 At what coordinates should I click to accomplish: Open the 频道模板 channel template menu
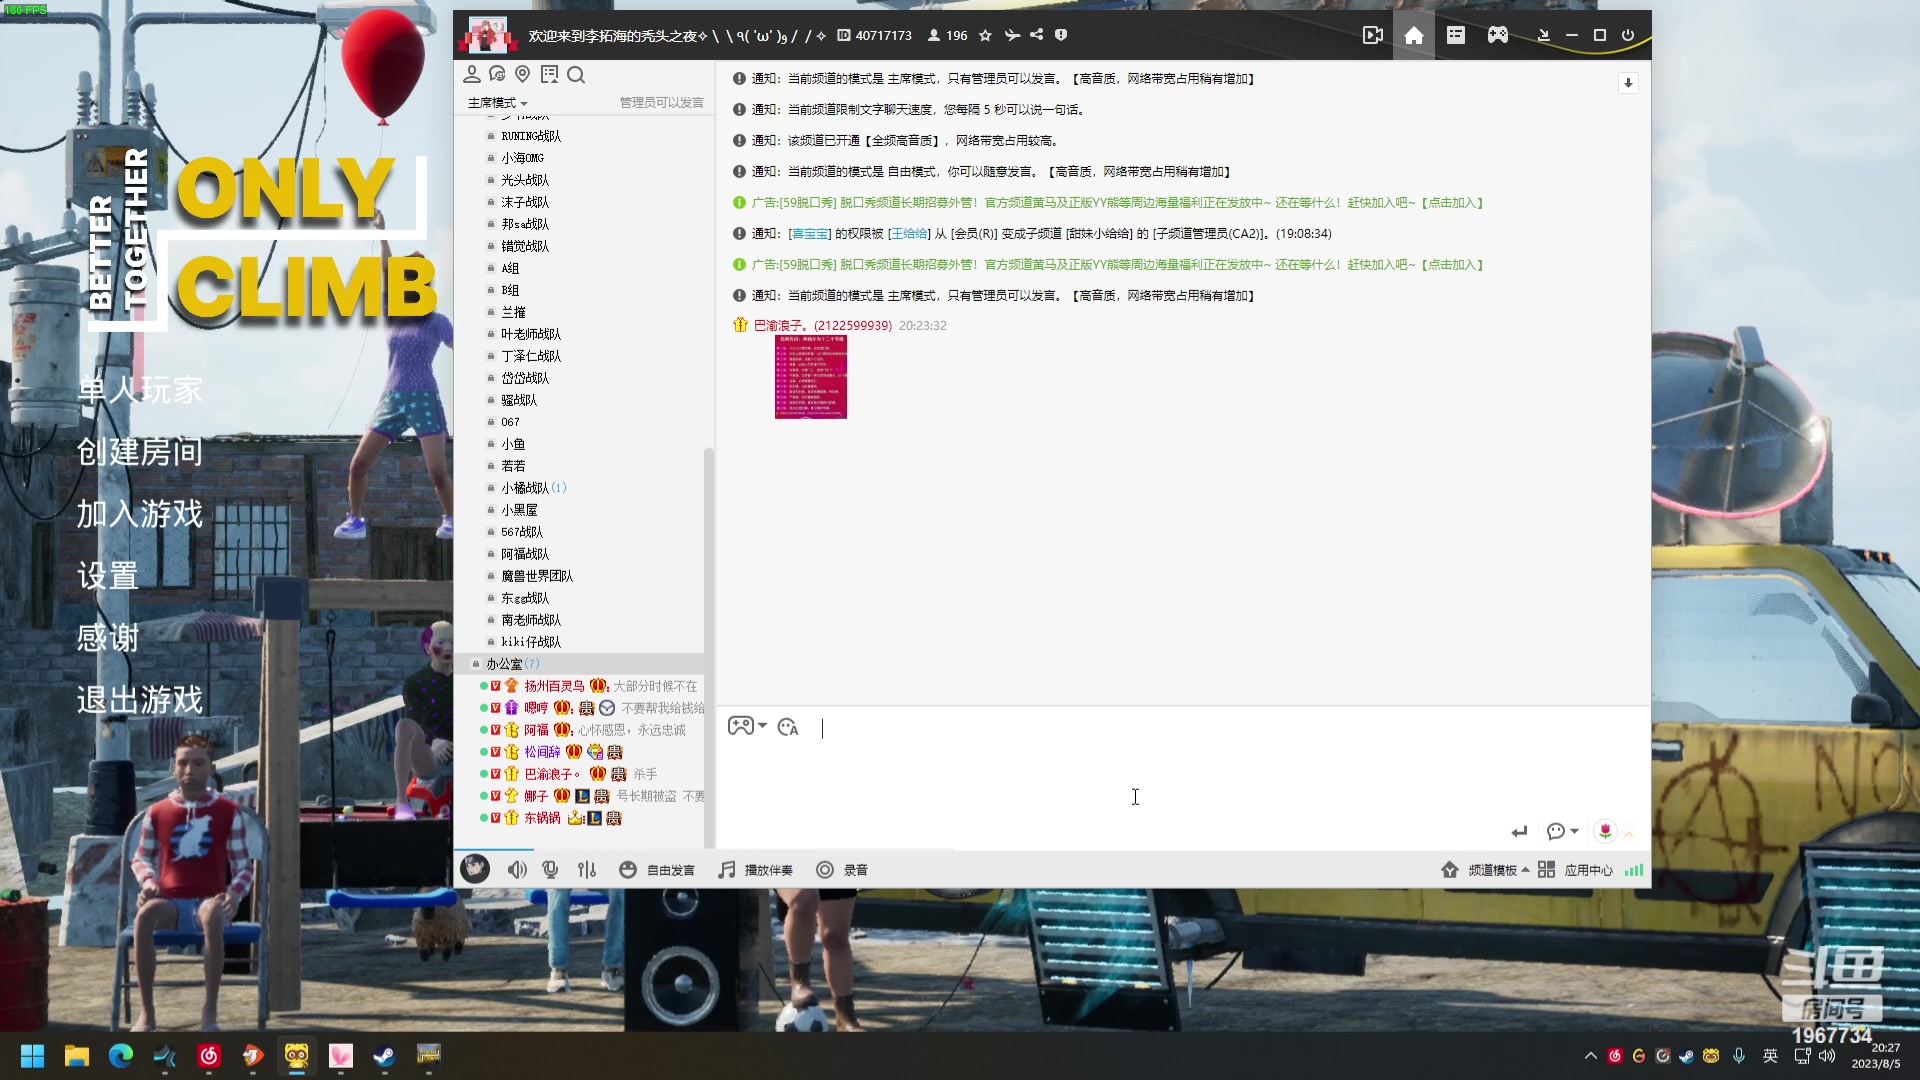[x=1485, y=870]
